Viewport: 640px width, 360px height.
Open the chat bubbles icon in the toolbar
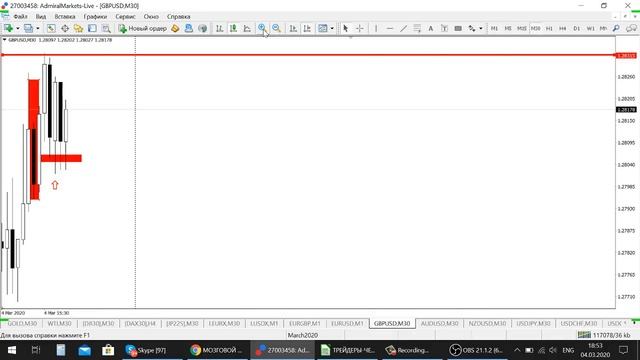coord(631,28)
